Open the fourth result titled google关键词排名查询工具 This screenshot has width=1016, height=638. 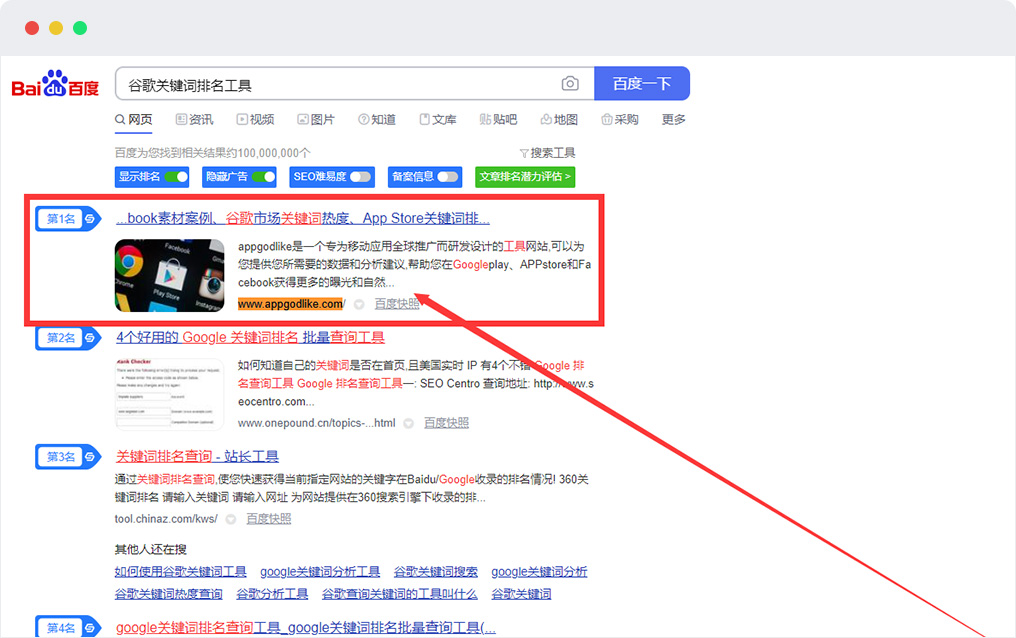(x=306, y=627)
